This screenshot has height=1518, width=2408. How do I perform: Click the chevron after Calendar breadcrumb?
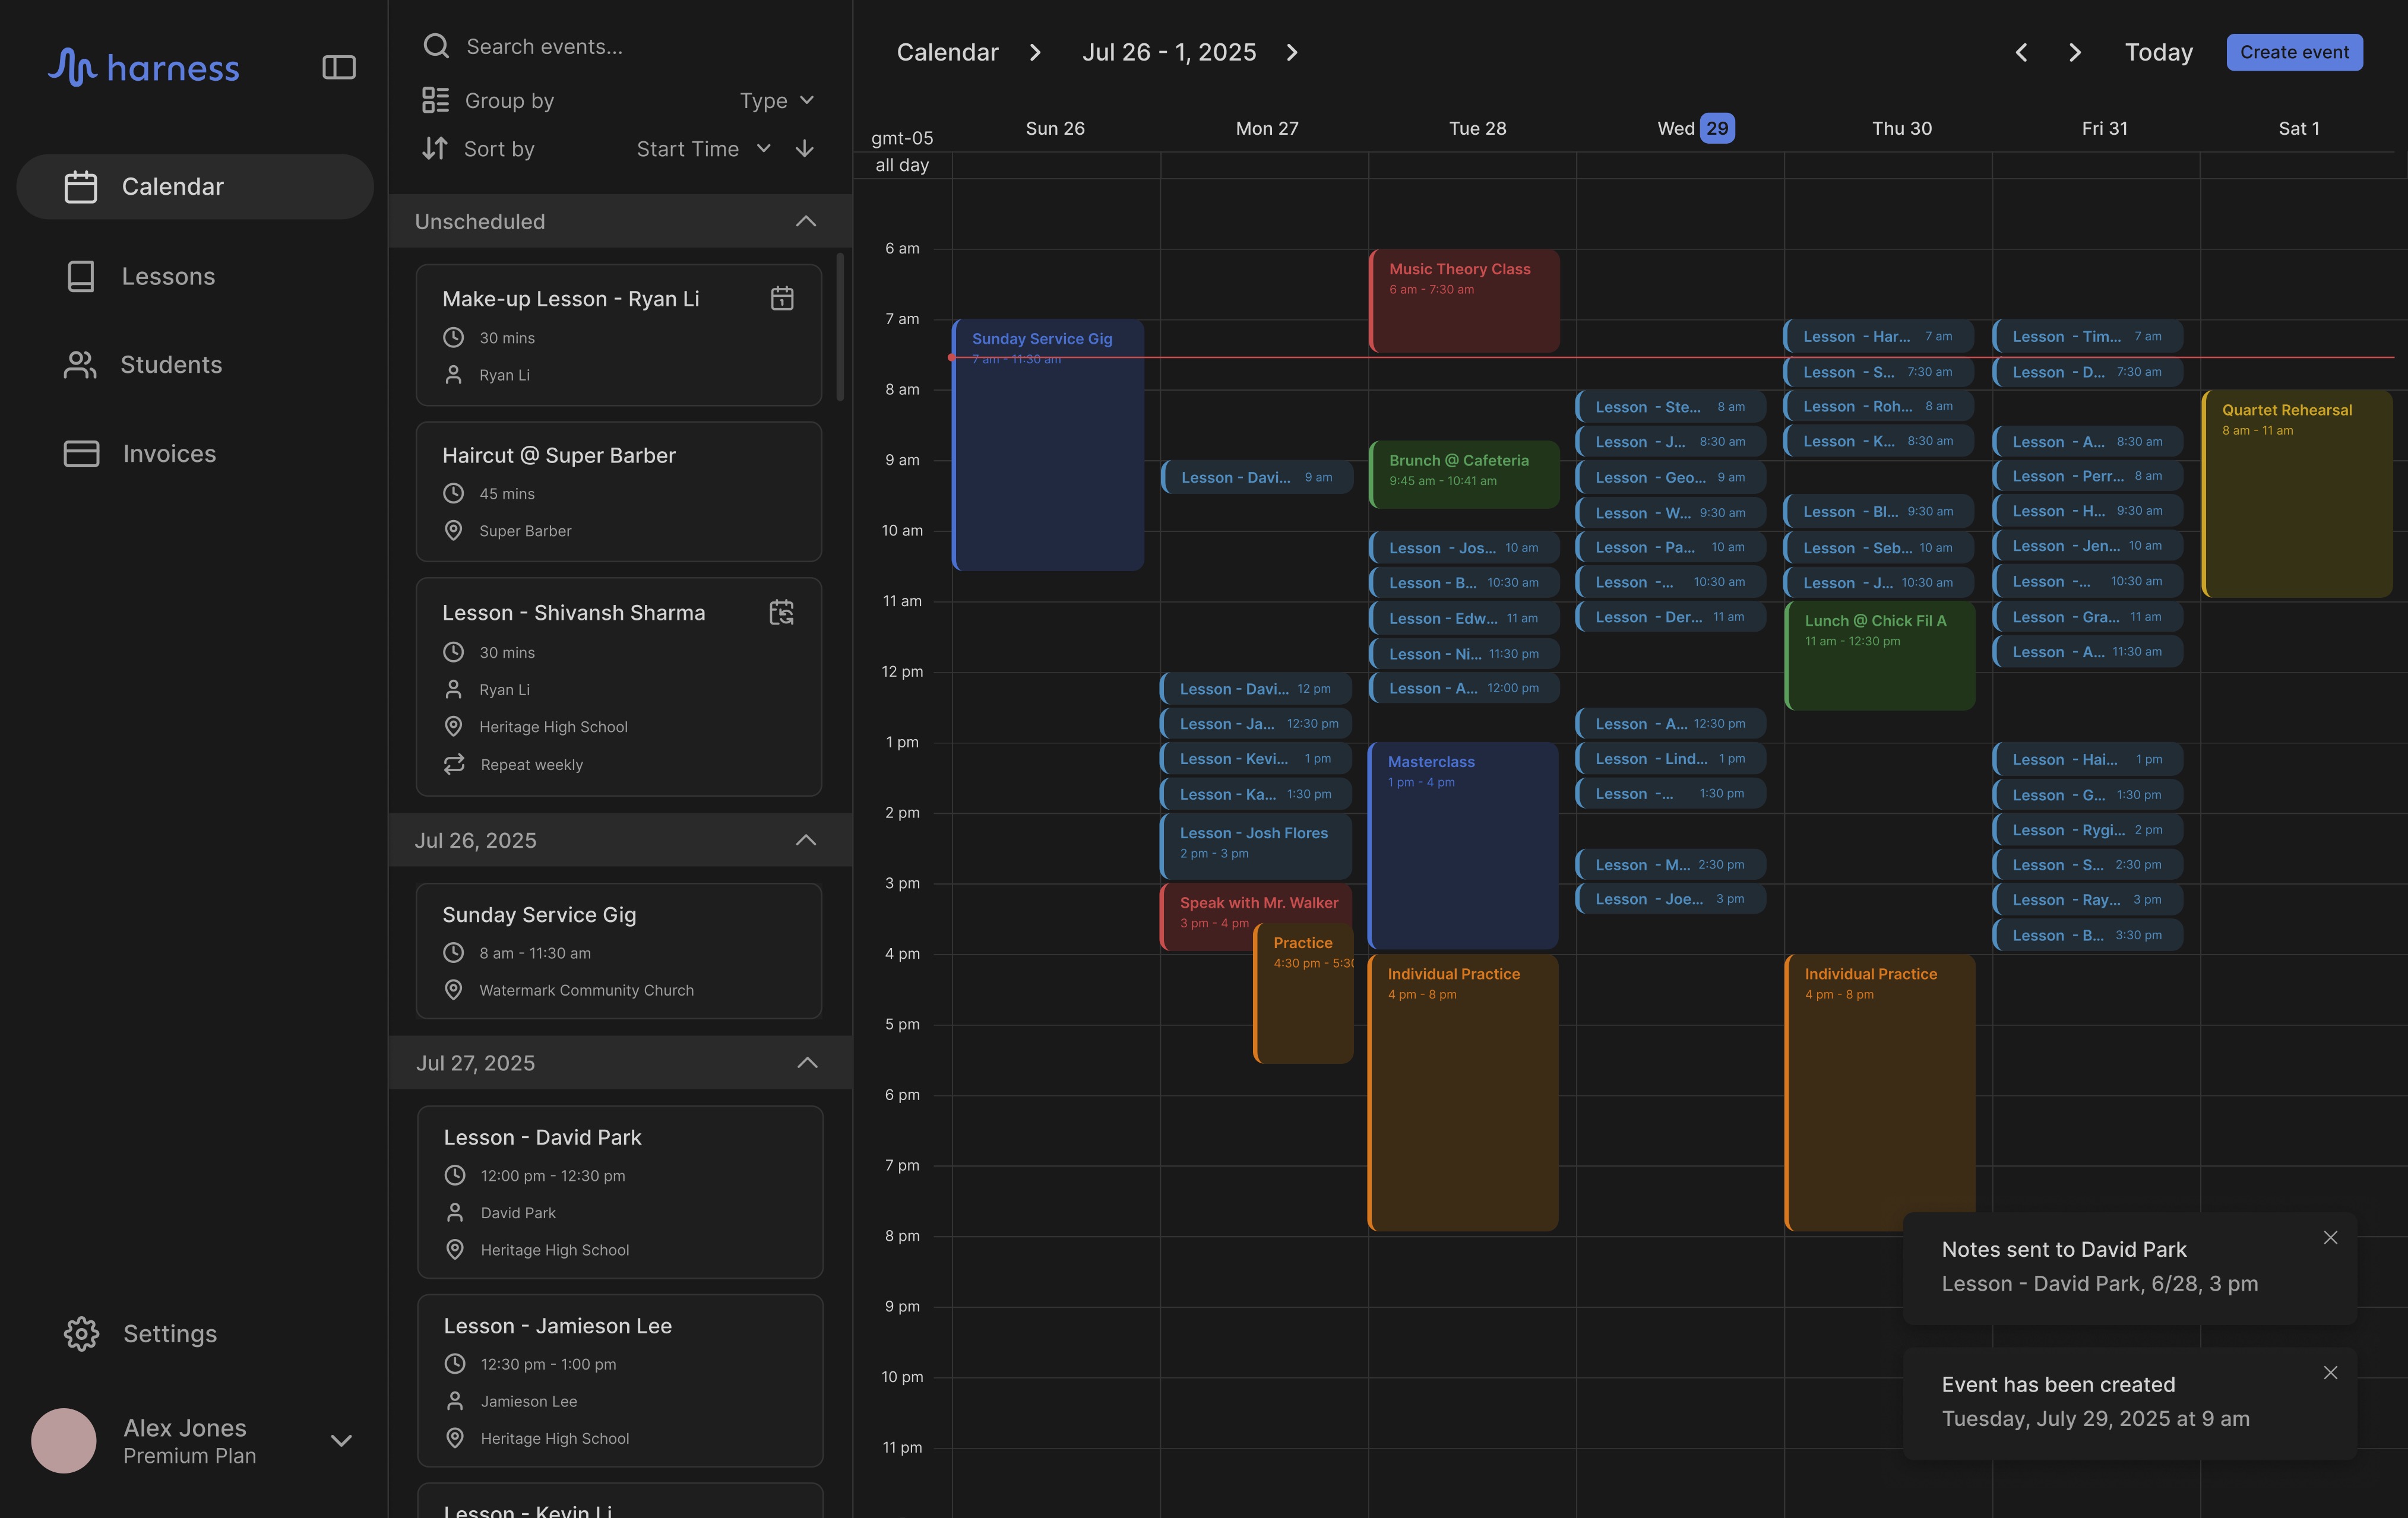coord(1035,52)
